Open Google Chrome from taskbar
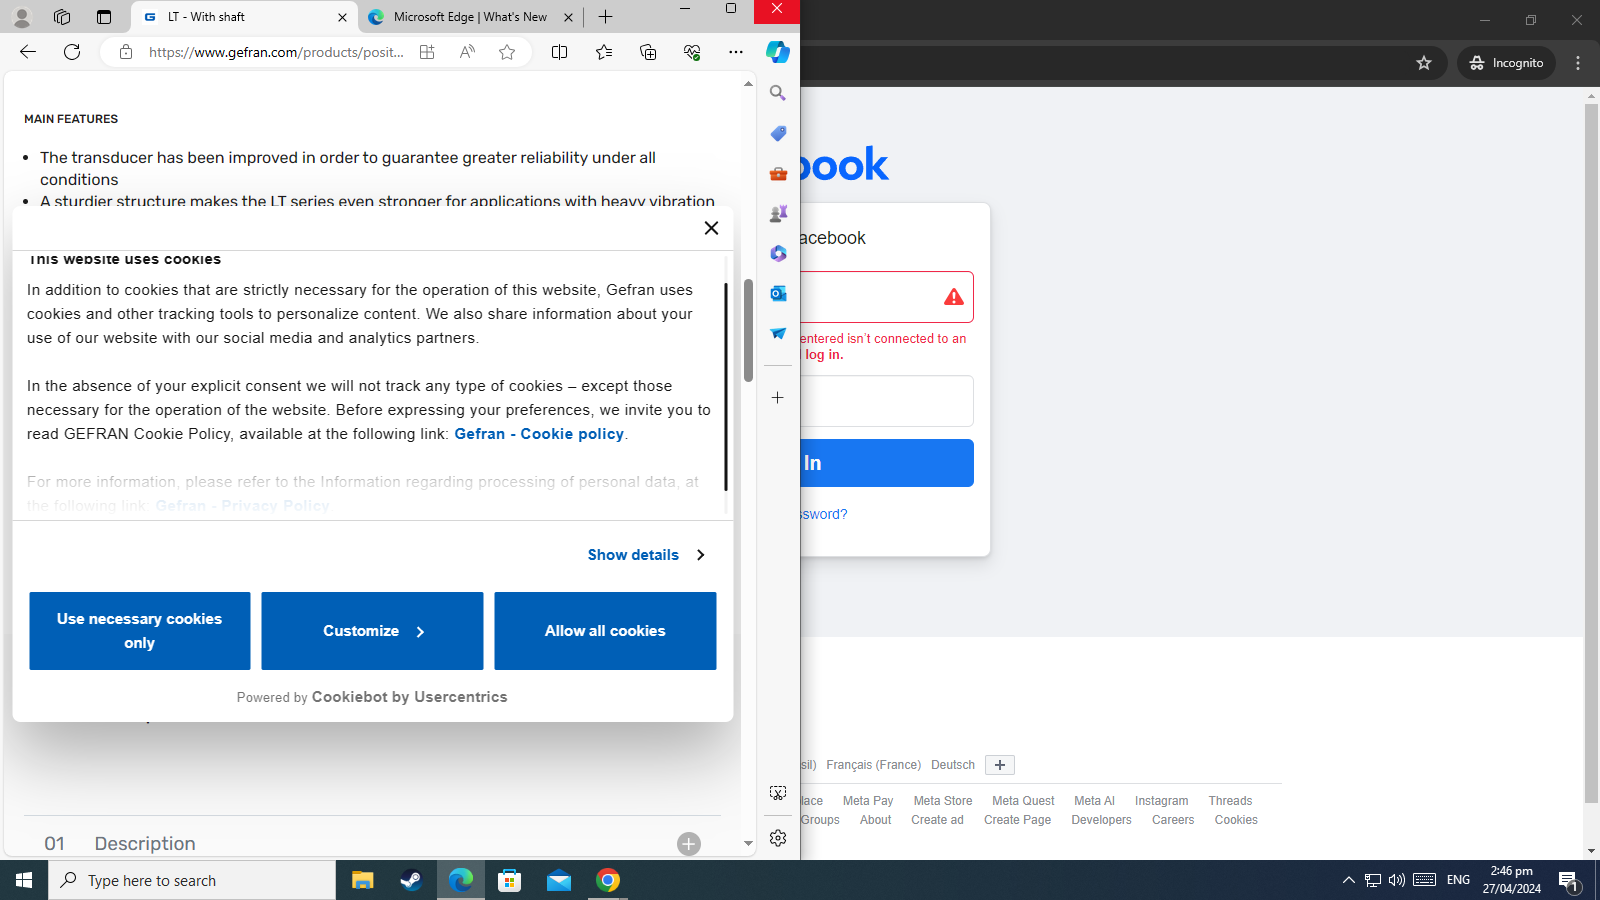 608,880
